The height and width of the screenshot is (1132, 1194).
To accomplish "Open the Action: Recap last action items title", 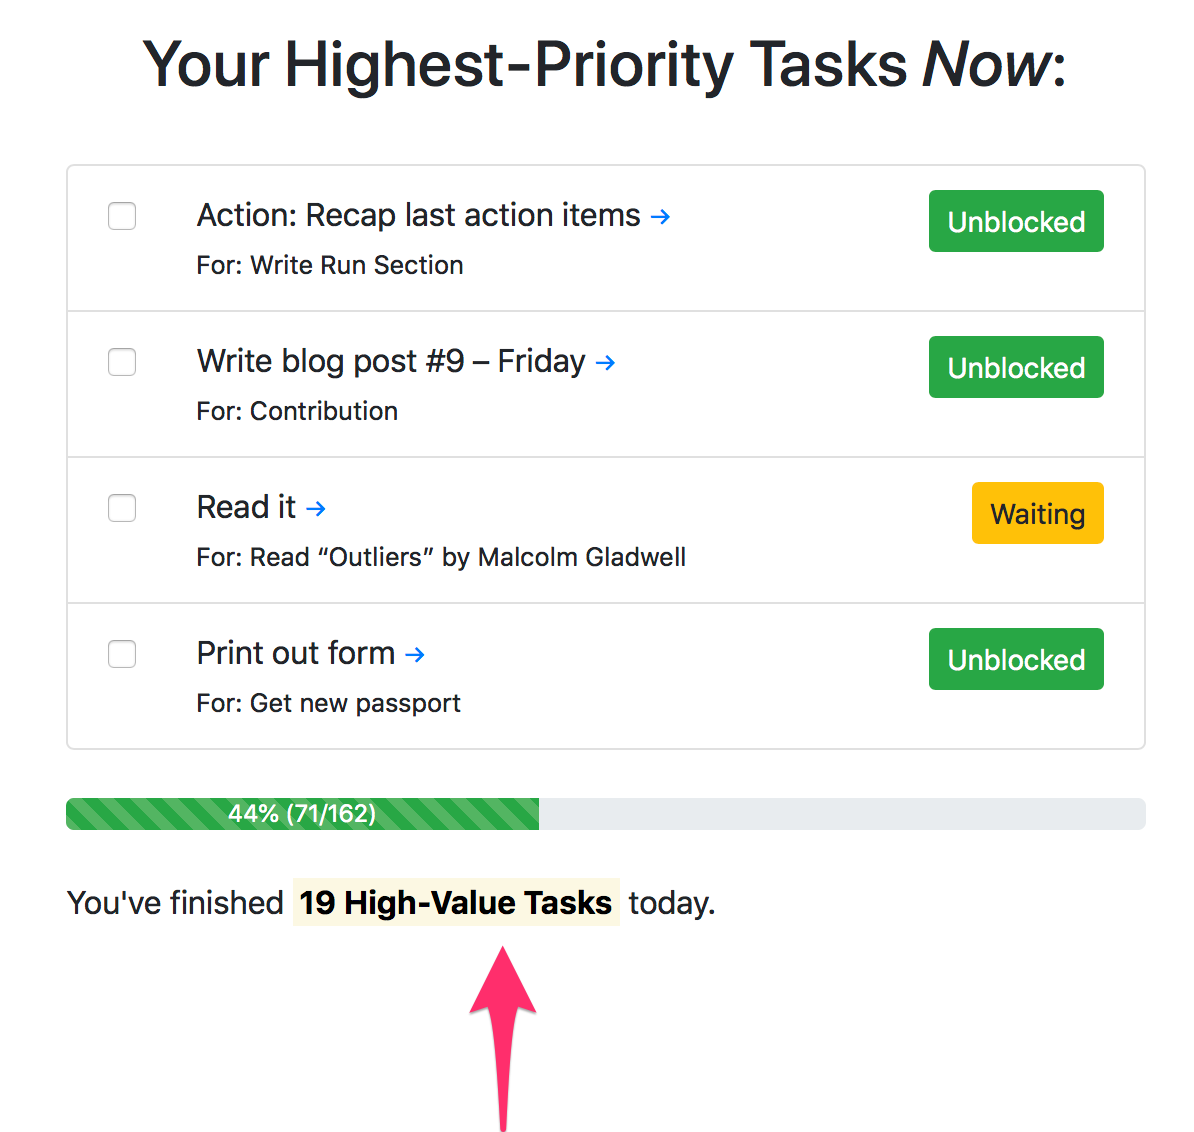I will tap(419, 215).
